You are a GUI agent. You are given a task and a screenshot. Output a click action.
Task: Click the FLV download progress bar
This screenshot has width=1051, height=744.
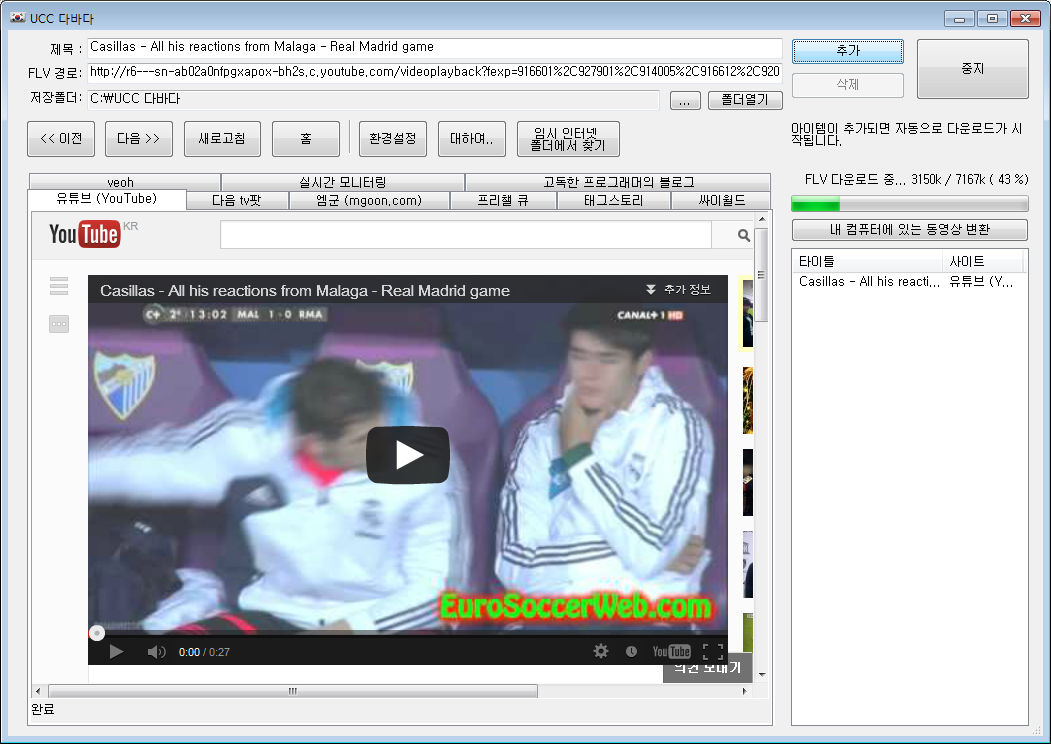[910, 204]
